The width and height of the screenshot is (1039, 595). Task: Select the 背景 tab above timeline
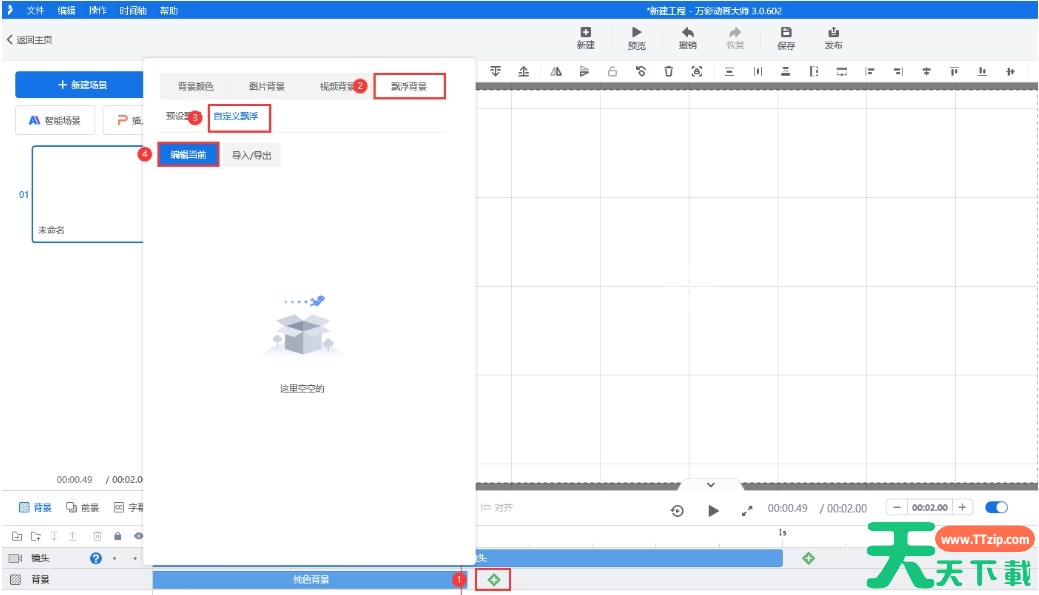[35, 508]
